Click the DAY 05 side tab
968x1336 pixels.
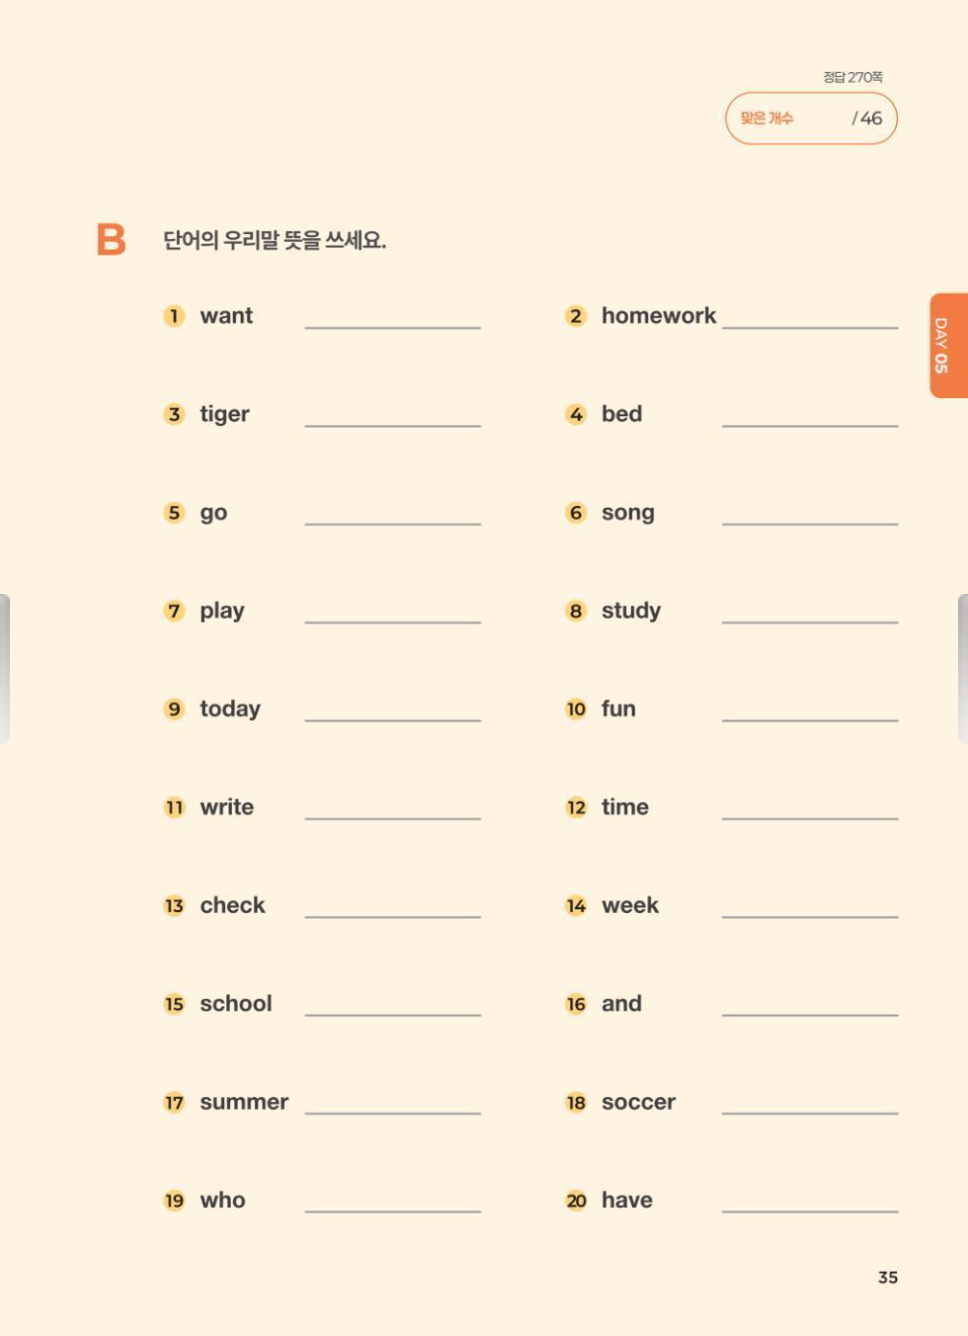point(948,345)
